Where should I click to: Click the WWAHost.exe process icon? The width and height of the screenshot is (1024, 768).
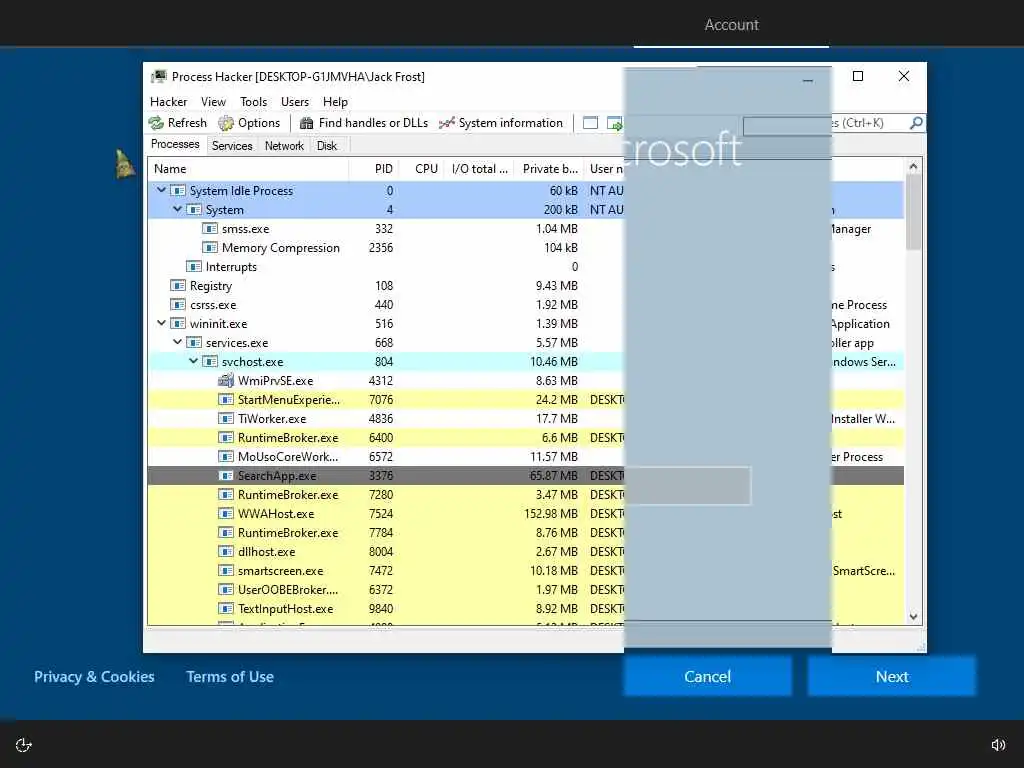pos(226,513)
